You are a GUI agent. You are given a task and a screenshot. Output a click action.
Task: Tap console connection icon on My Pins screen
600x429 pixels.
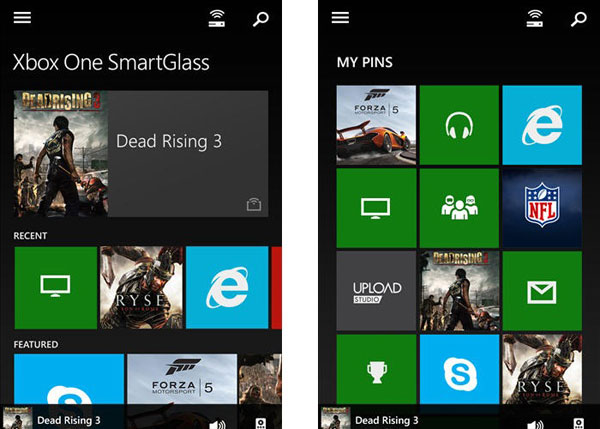pos(535,18)
